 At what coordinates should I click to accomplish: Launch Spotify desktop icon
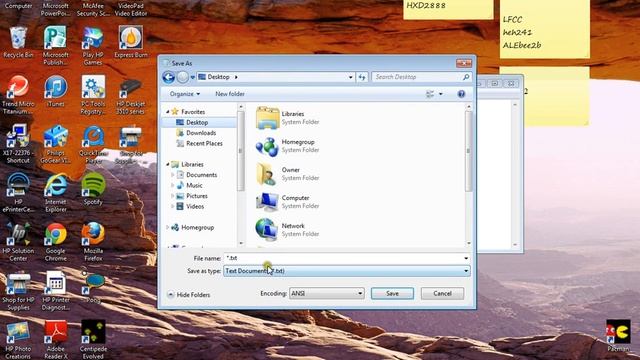pyautogui.click(x=93, y=189)
